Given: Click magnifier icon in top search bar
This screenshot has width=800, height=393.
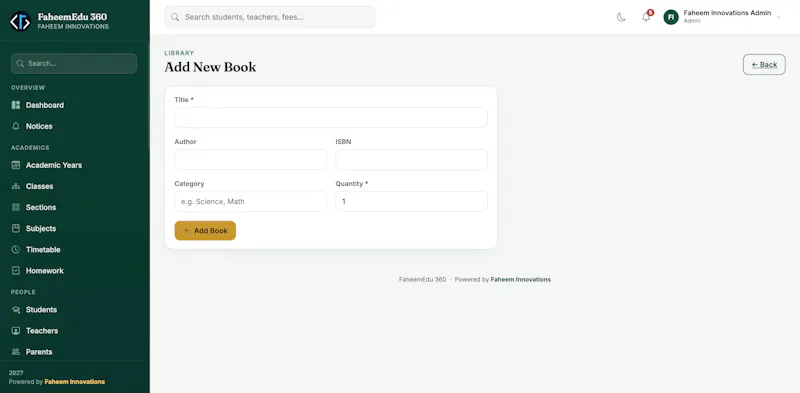Looking at the screenshot, I should [175, 17].
